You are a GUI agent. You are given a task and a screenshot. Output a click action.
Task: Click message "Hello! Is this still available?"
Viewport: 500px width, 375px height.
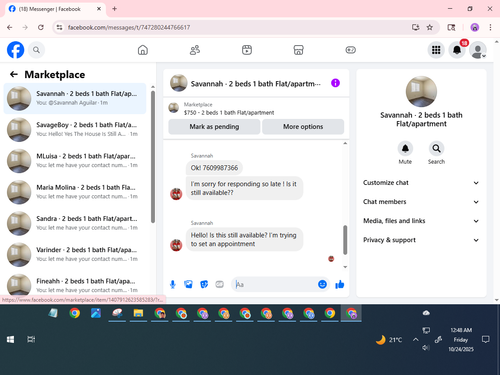(244, 239)
